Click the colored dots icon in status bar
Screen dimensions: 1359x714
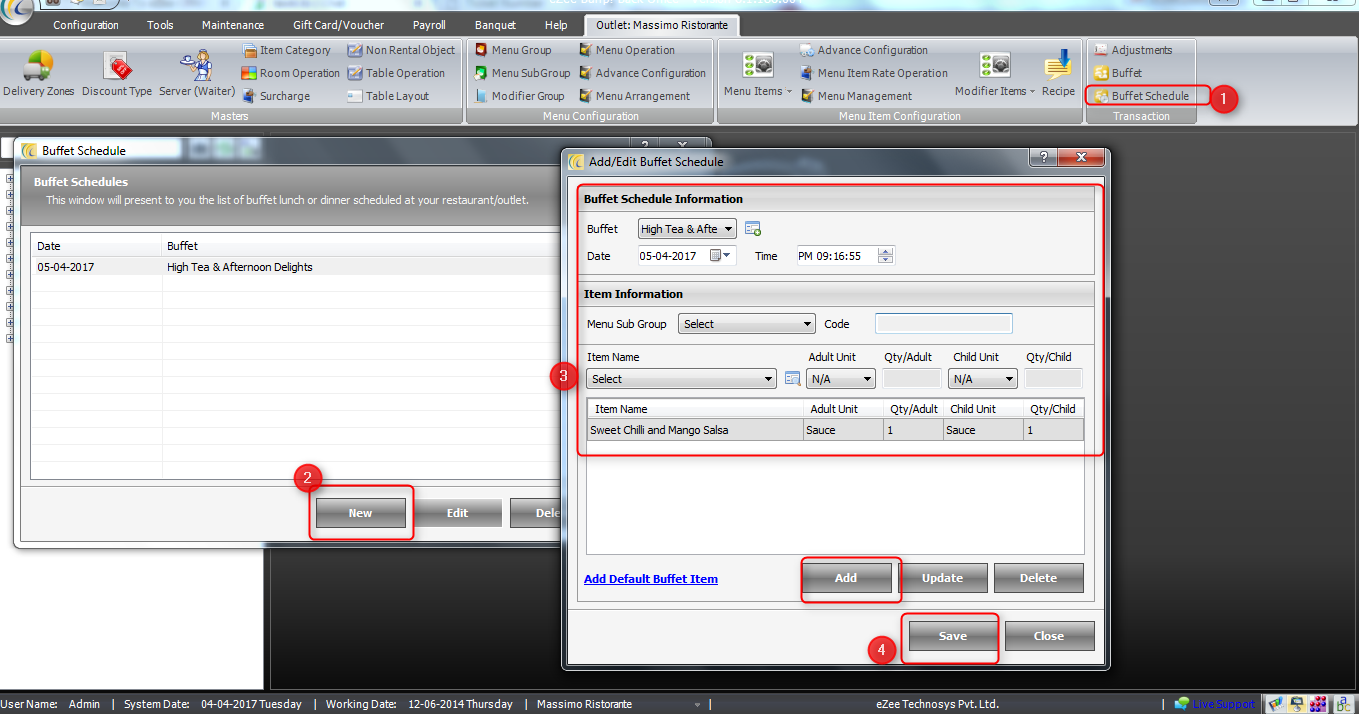1318,704
